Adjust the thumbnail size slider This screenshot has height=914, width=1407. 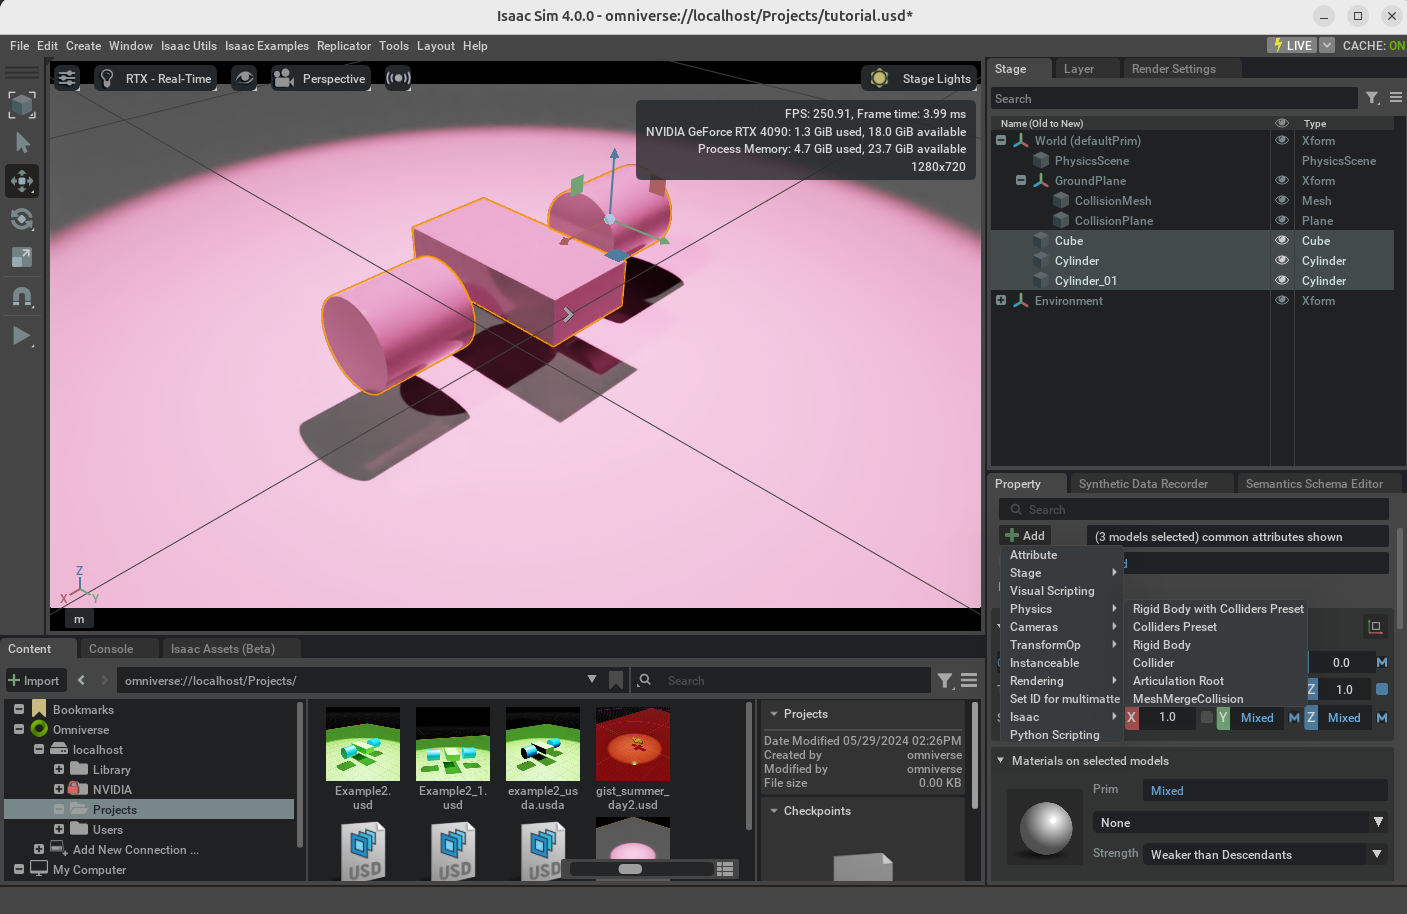click(x=631, y=869)
